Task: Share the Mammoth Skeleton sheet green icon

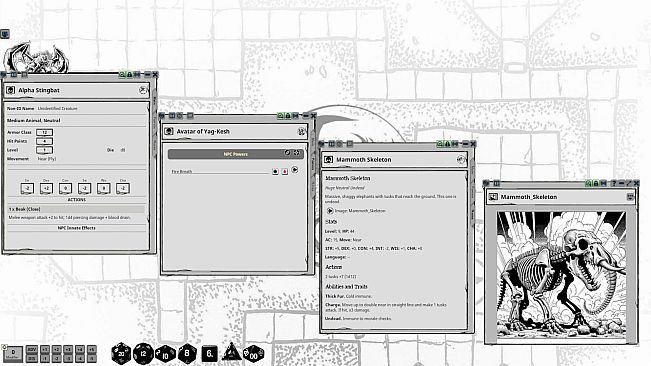Action: coord(440,144)
